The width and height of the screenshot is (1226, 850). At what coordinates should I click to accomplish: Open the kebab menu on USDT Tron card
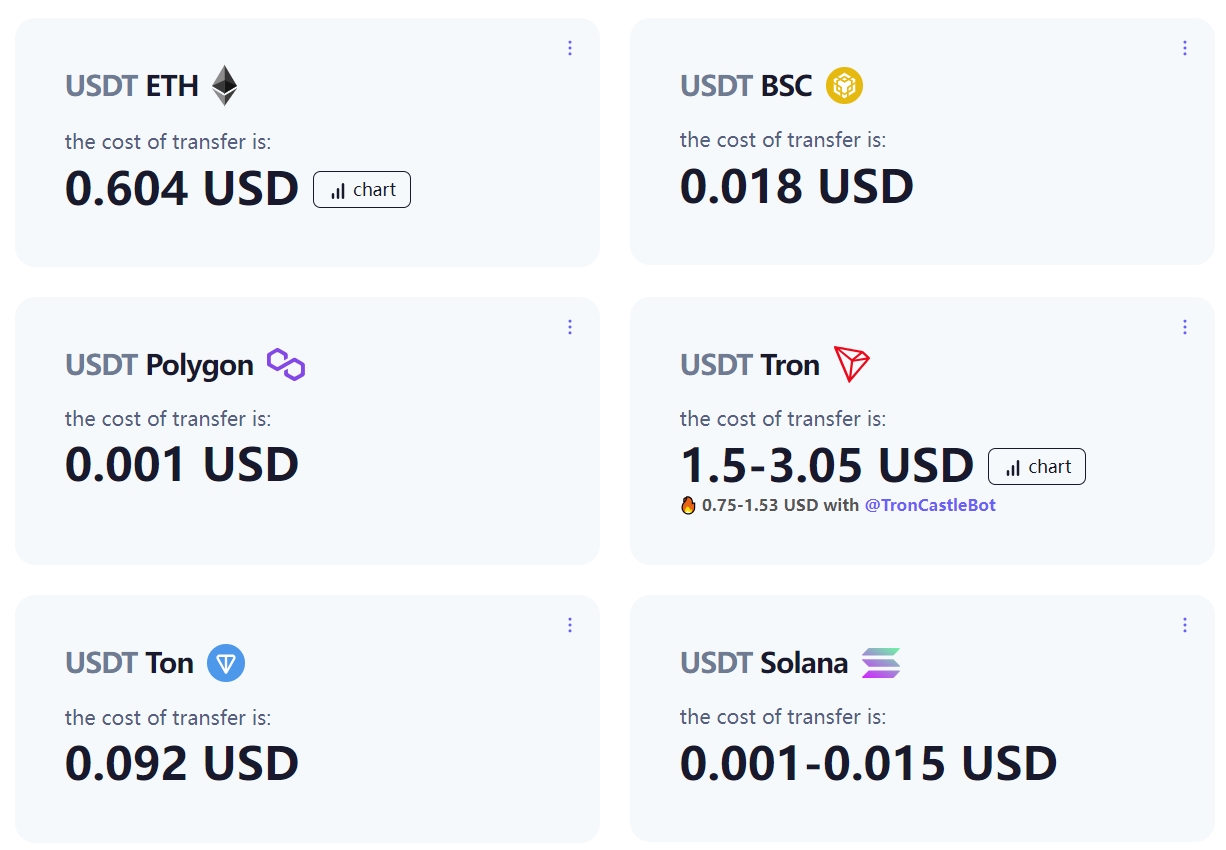[x=1185, y=327]
